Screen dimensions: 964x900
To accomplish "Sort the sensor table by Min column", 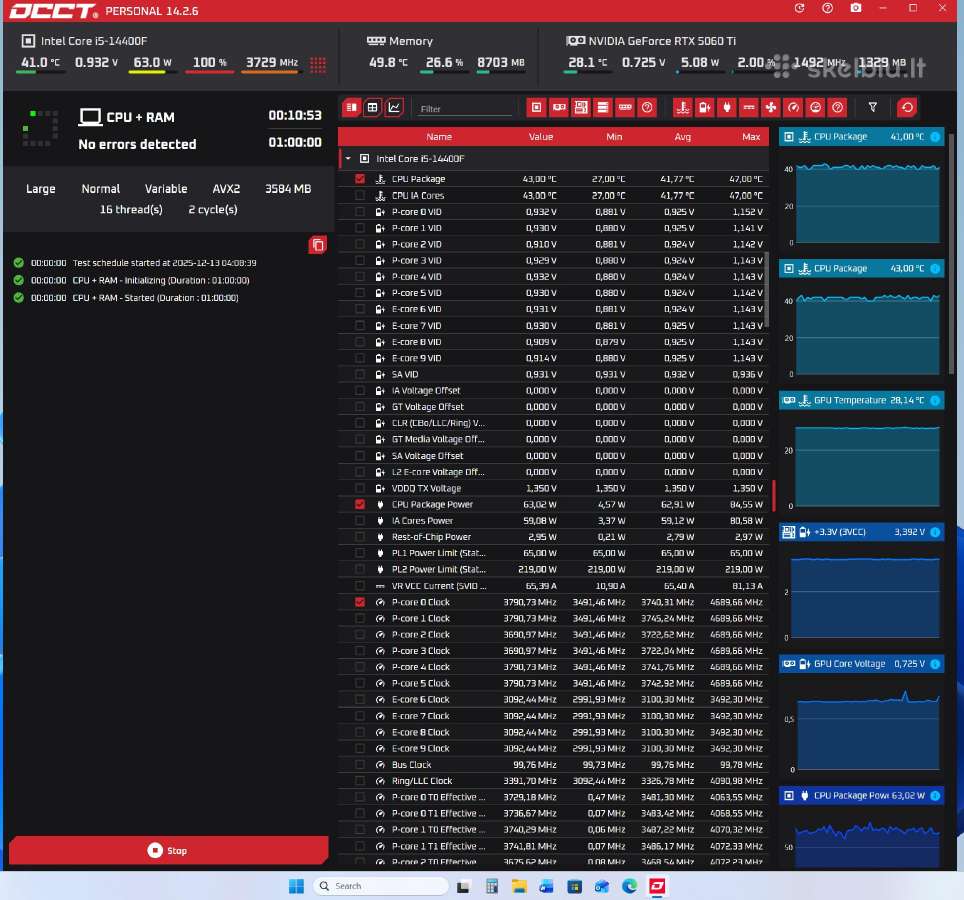I will point(614,137).
